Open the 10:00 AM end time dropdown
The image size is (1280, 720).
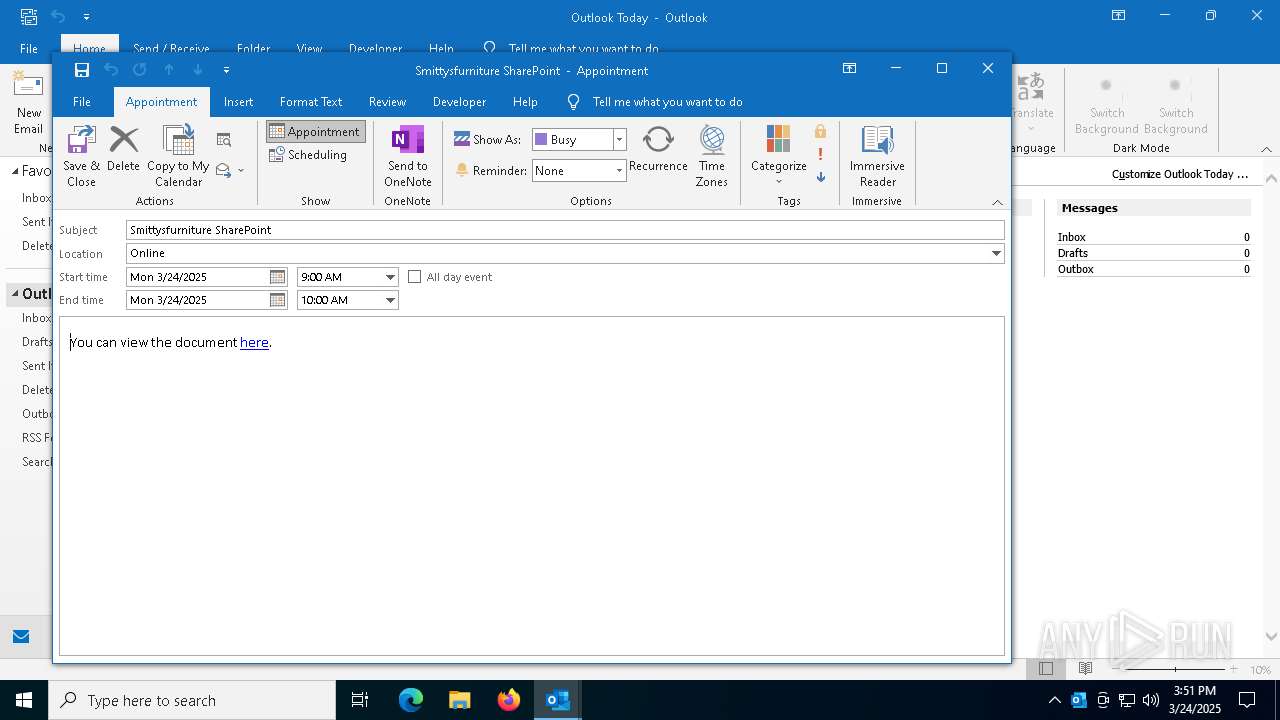390,300
